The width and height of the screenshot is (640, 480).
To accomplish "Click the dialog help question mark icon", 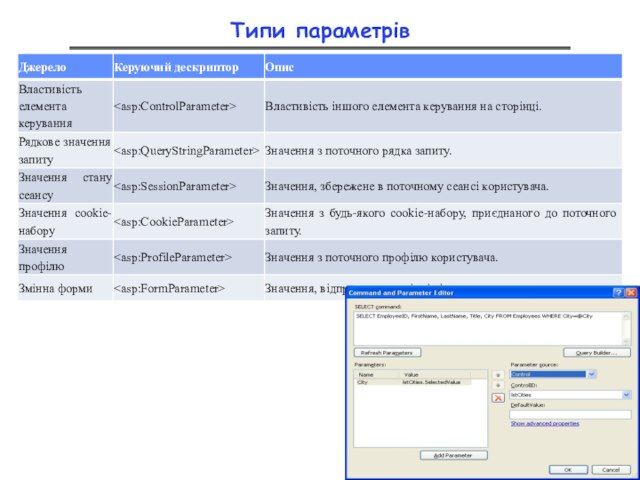I will click(617, 293).
